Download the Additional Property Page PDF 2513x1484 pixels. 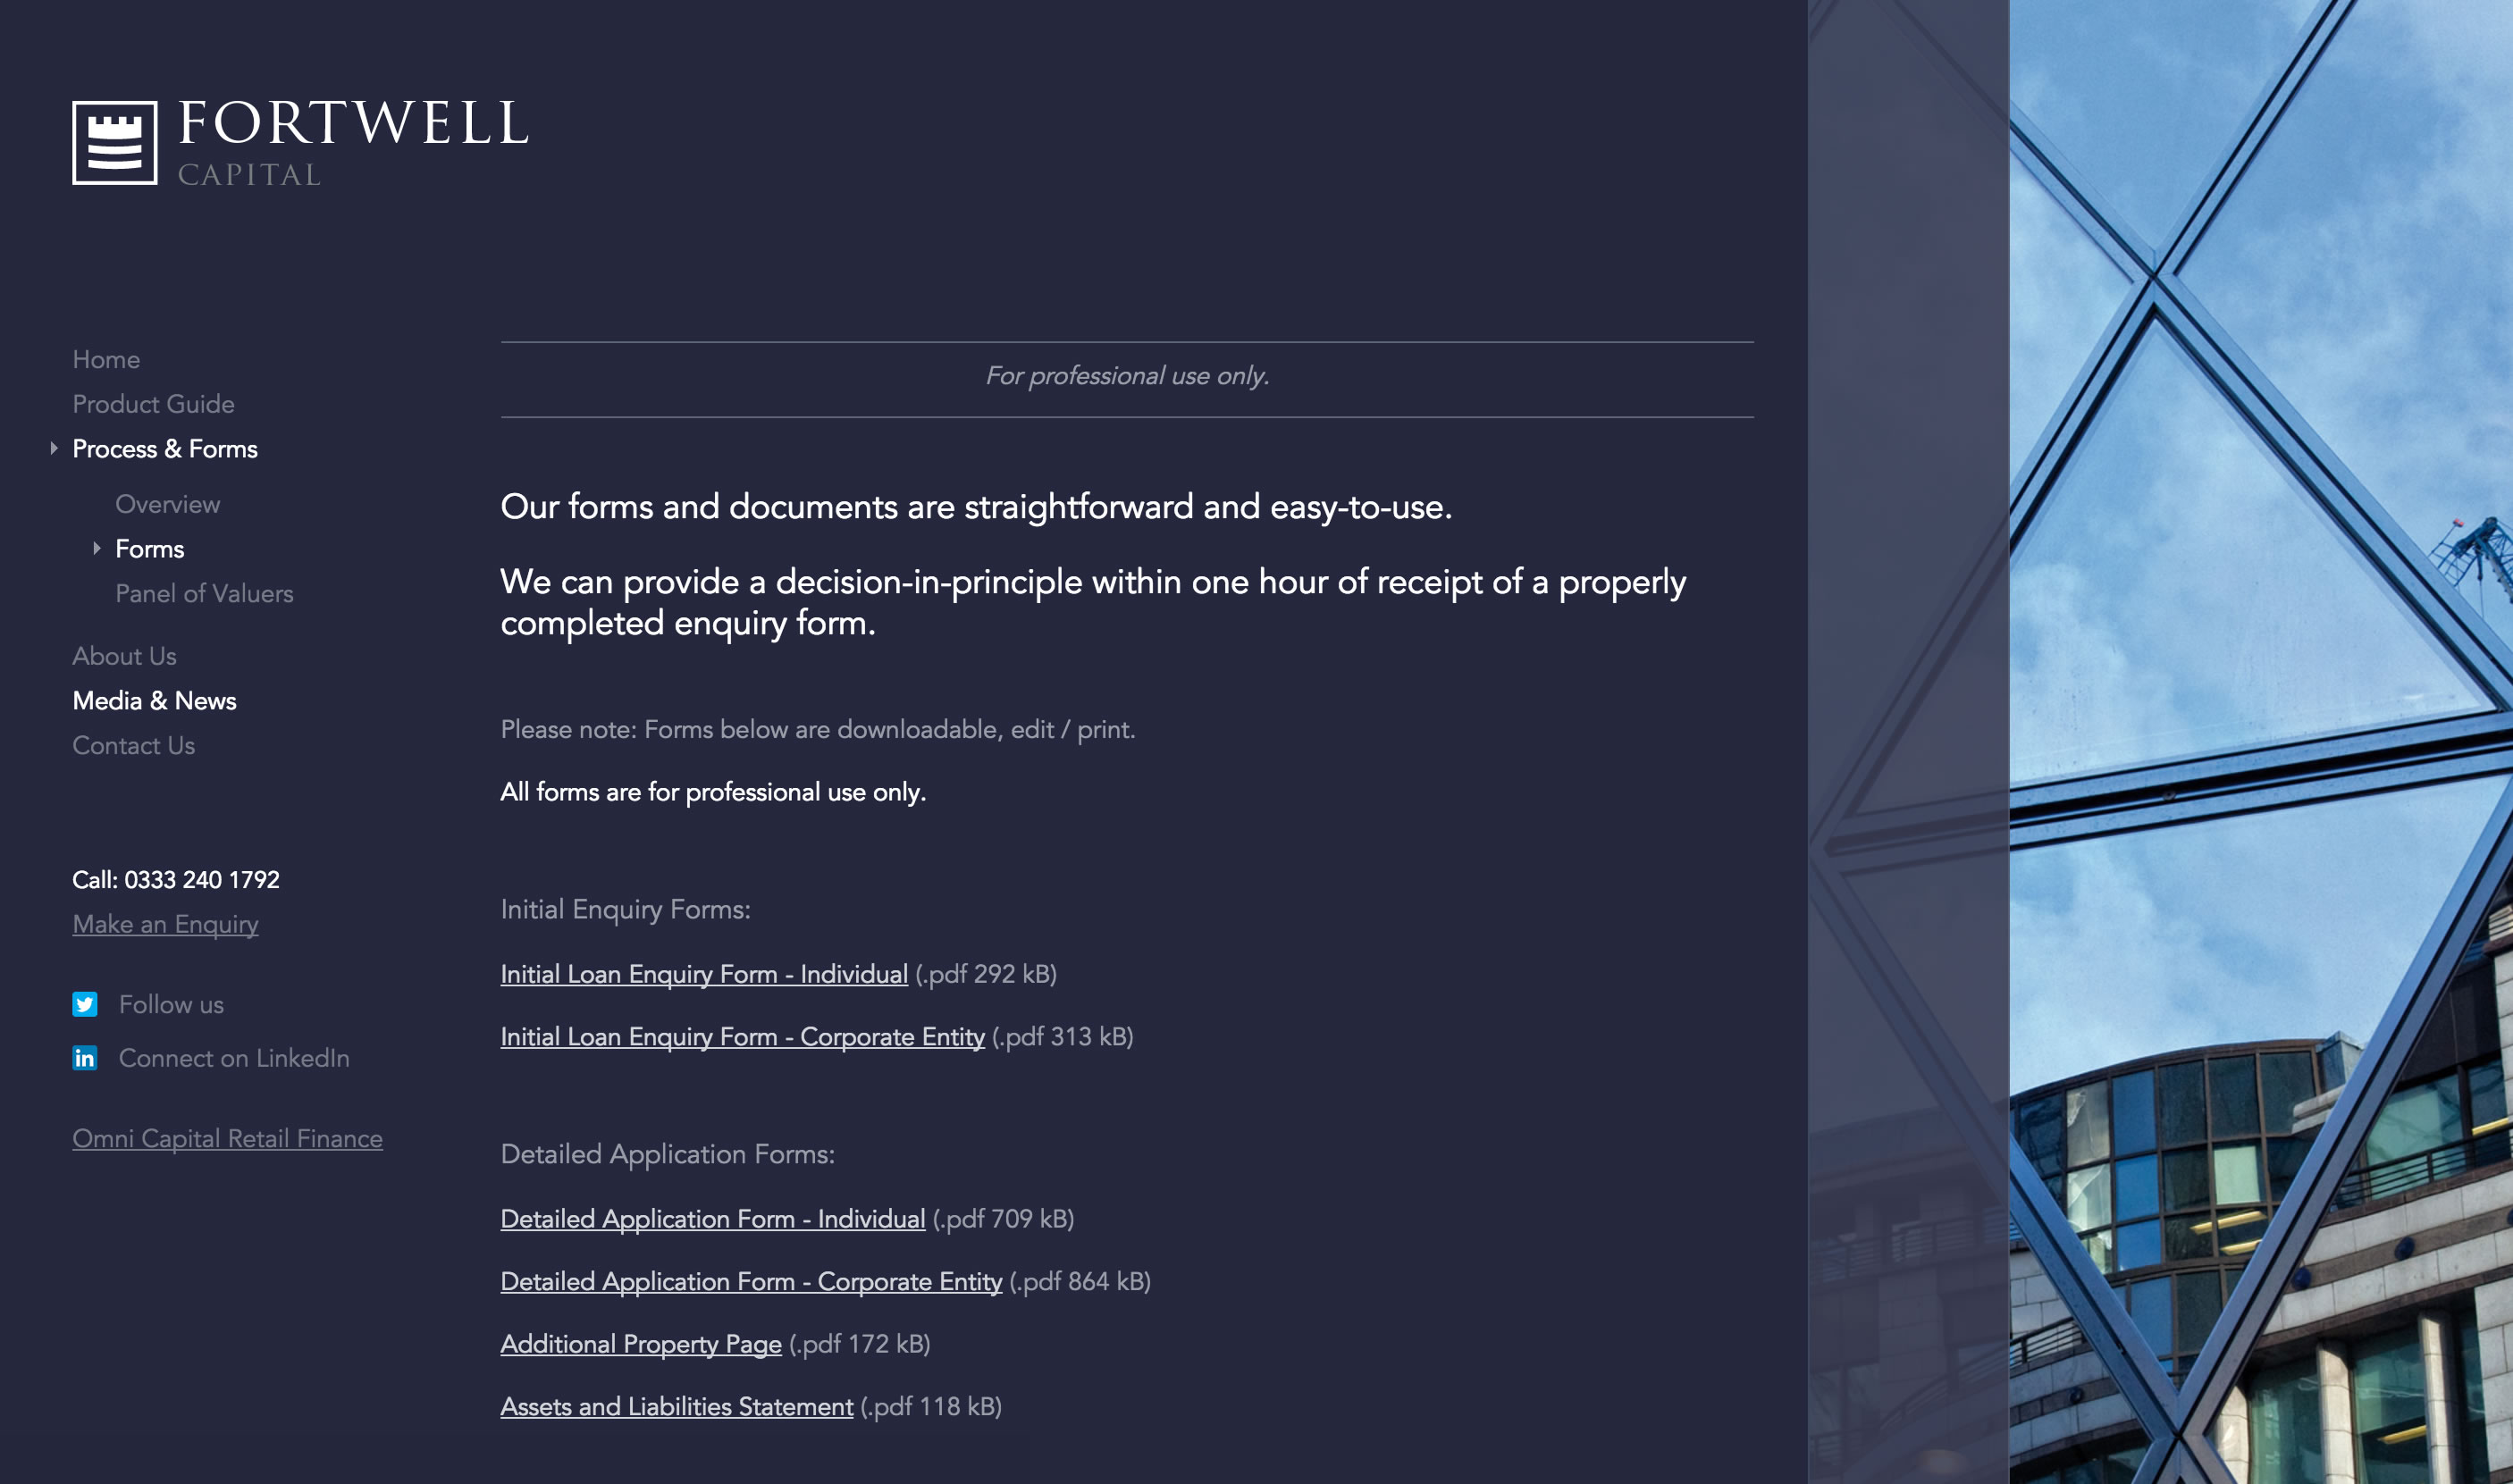click(640, 1344)
